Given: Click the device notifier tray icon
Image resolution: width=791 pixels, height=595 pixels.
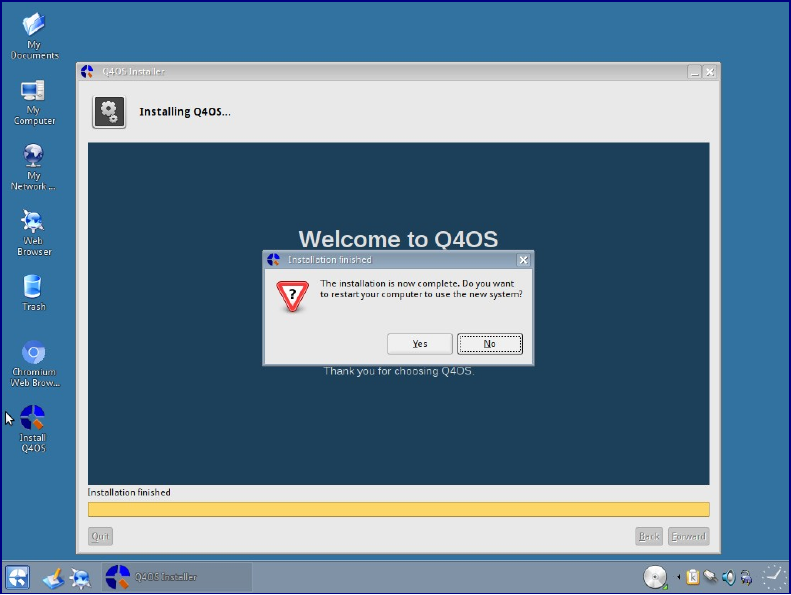Looking at the screenshot, I should coord(746,577).
